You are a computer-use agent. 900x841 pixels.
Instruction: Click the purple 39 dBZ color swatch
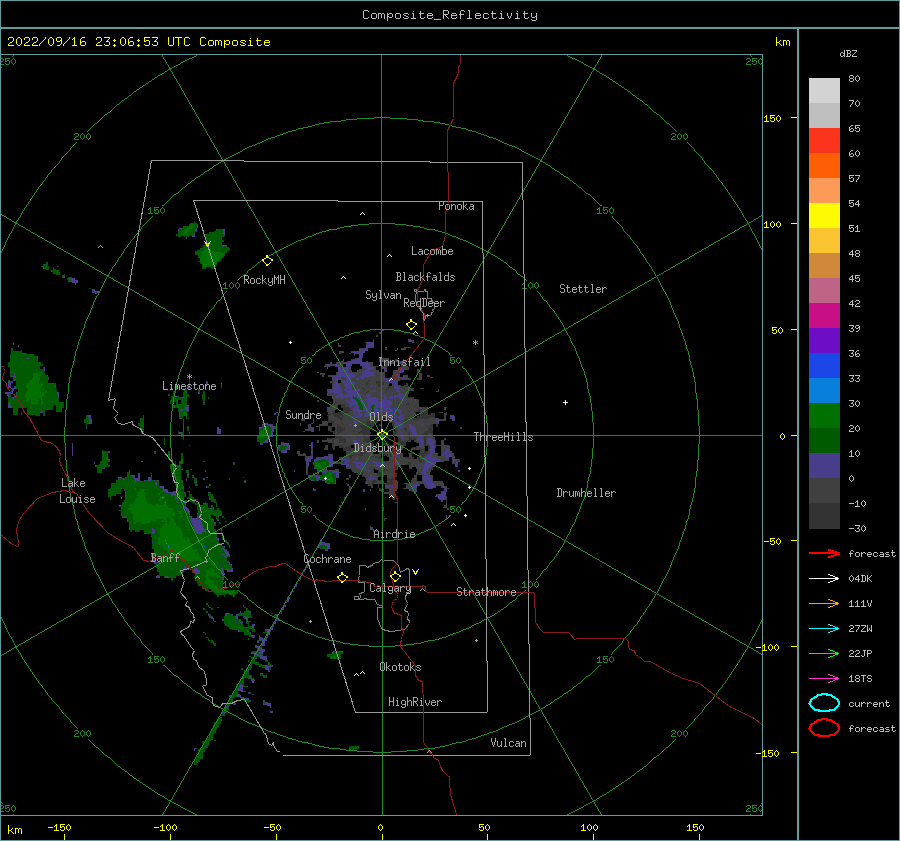(x=824, y=340)
